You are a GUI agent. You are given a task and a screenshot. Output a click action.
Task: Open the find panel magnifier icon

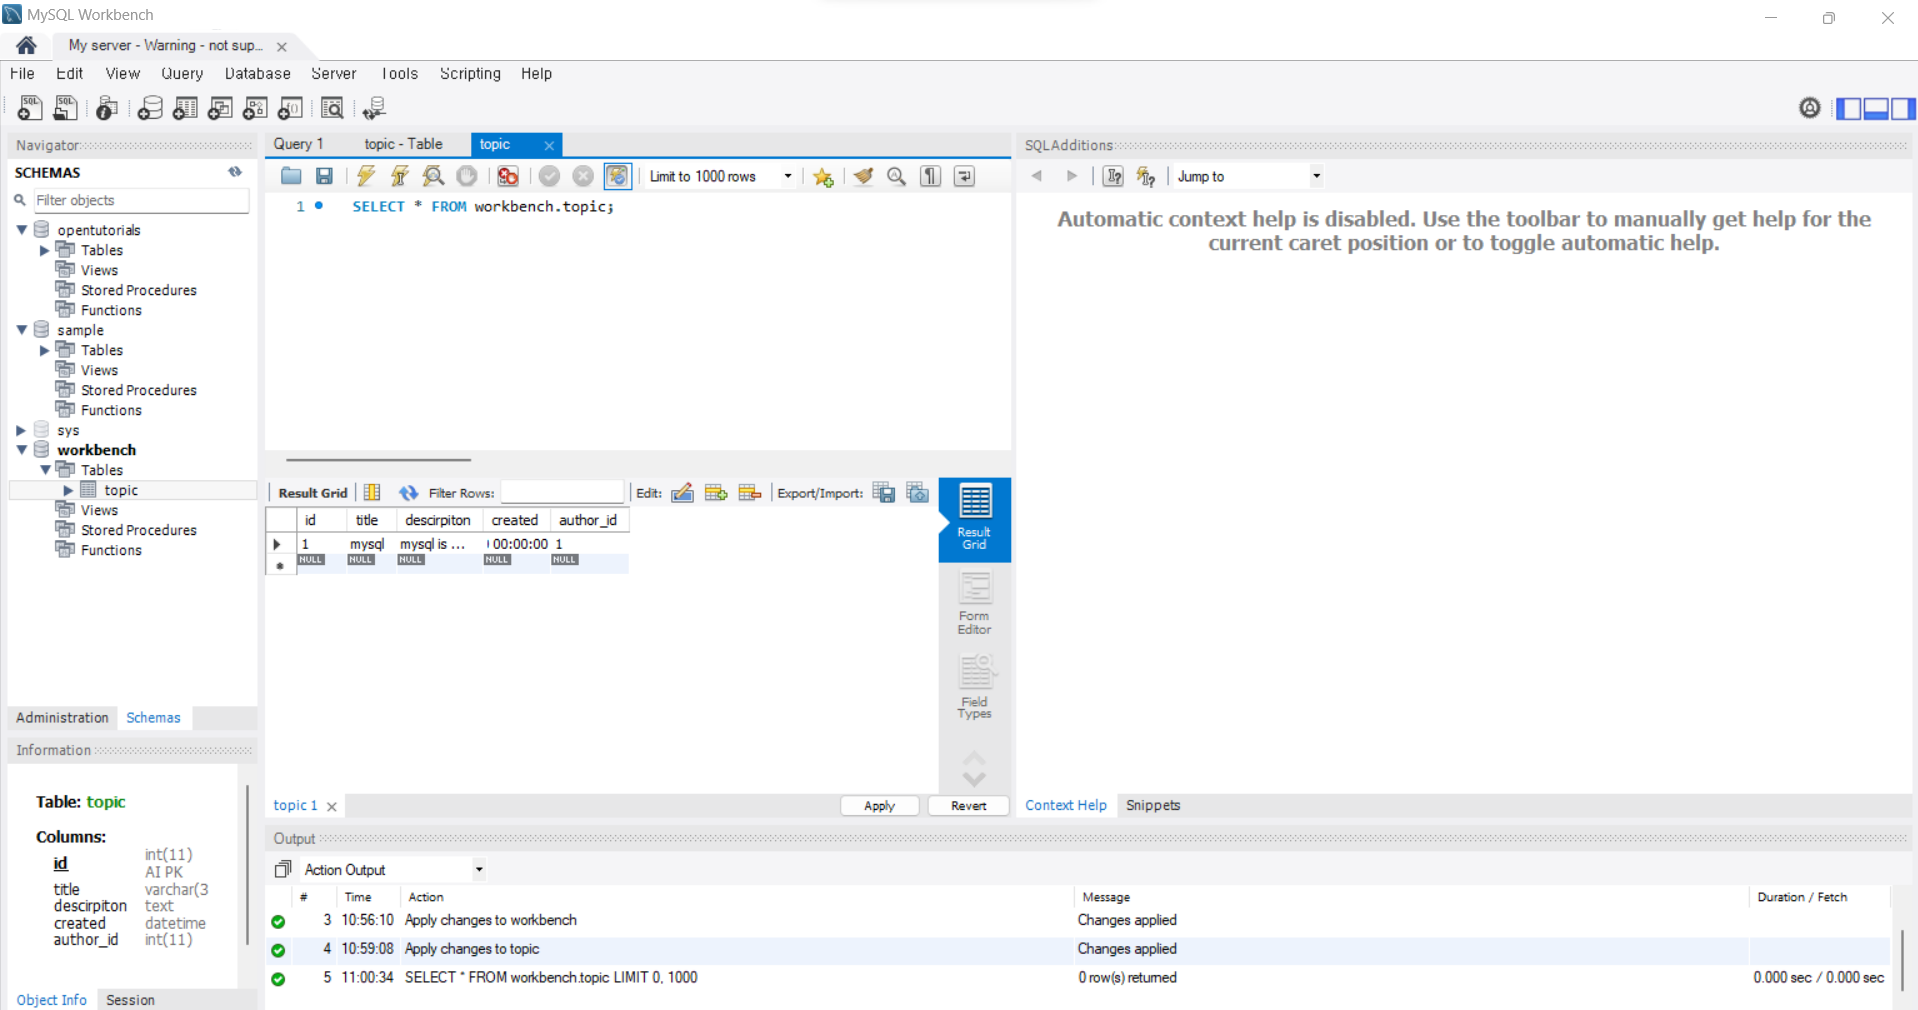click(897, 176)
